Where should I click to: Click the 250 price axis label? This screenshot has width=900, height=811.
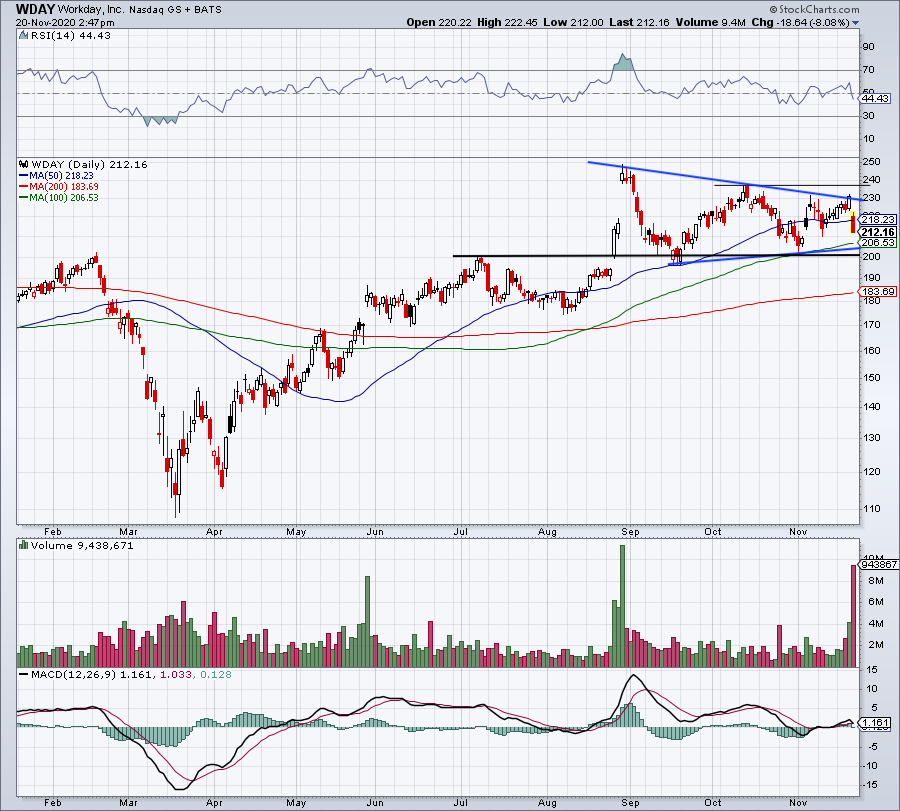(x=871, y=162)
